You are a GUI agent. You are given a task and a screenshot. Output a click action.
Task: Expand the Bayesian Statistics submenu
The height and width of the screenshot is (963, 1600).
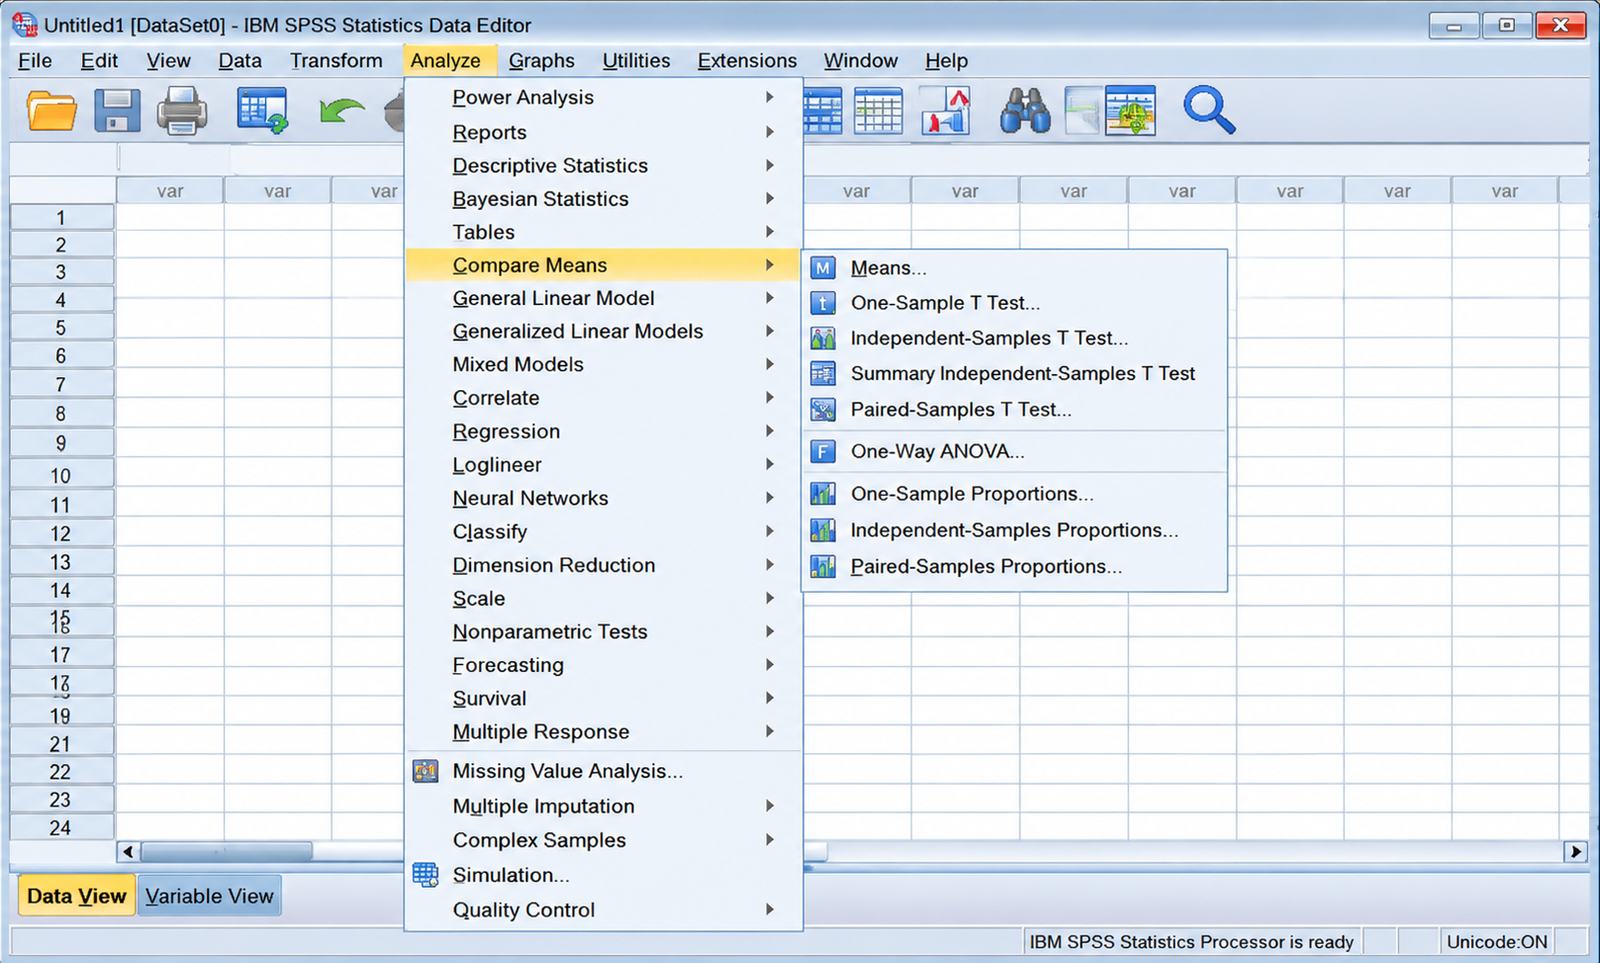coord(769,198)
